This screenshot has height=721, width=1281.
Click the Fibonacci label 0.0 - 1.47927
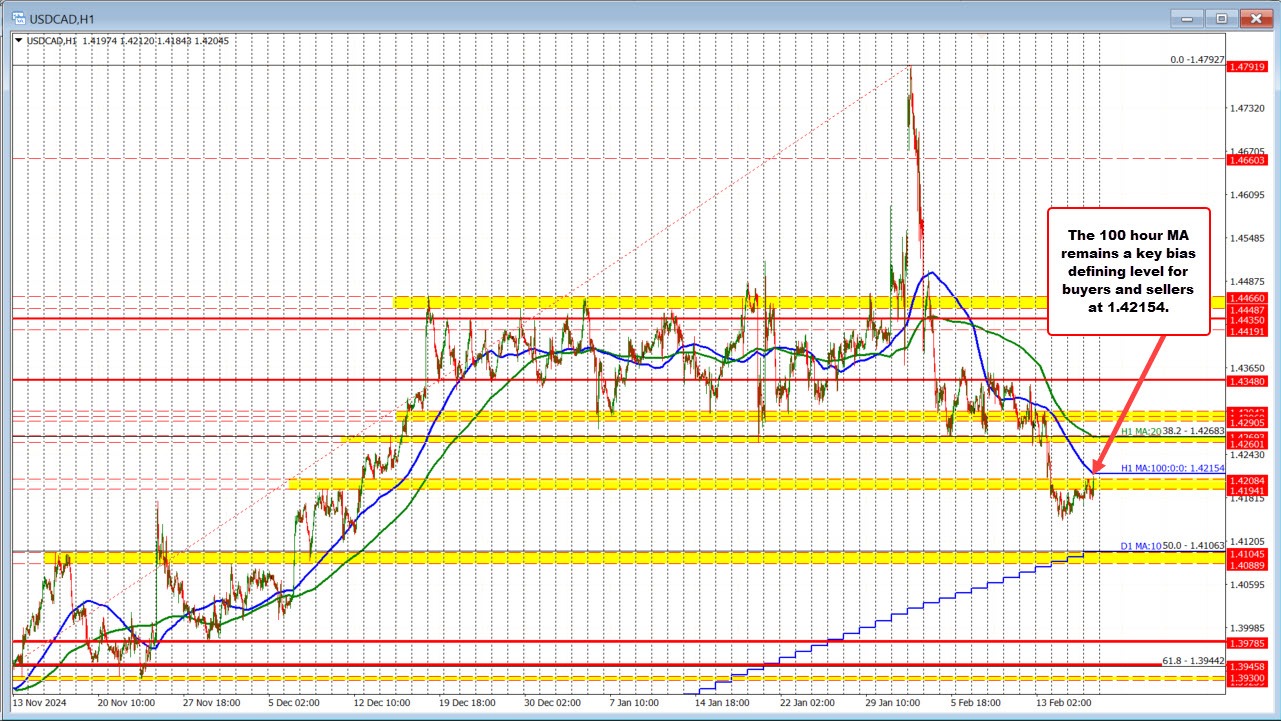coord(1198,60)
